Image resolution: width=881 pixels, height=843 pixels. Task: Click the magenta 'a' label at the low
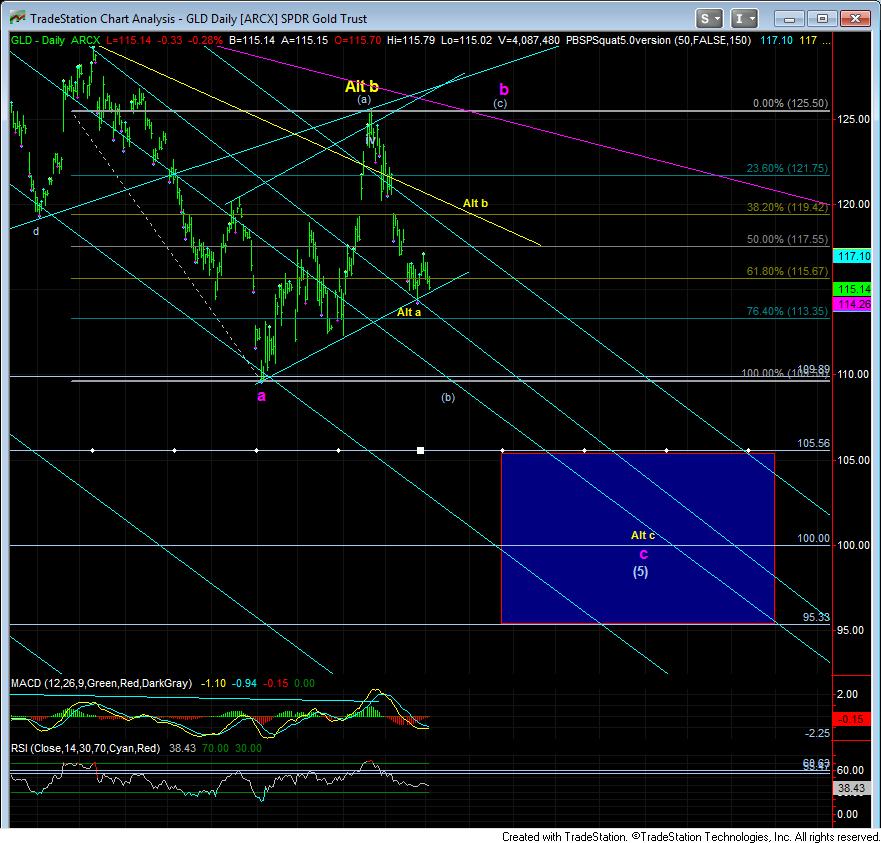click(261, 396)
